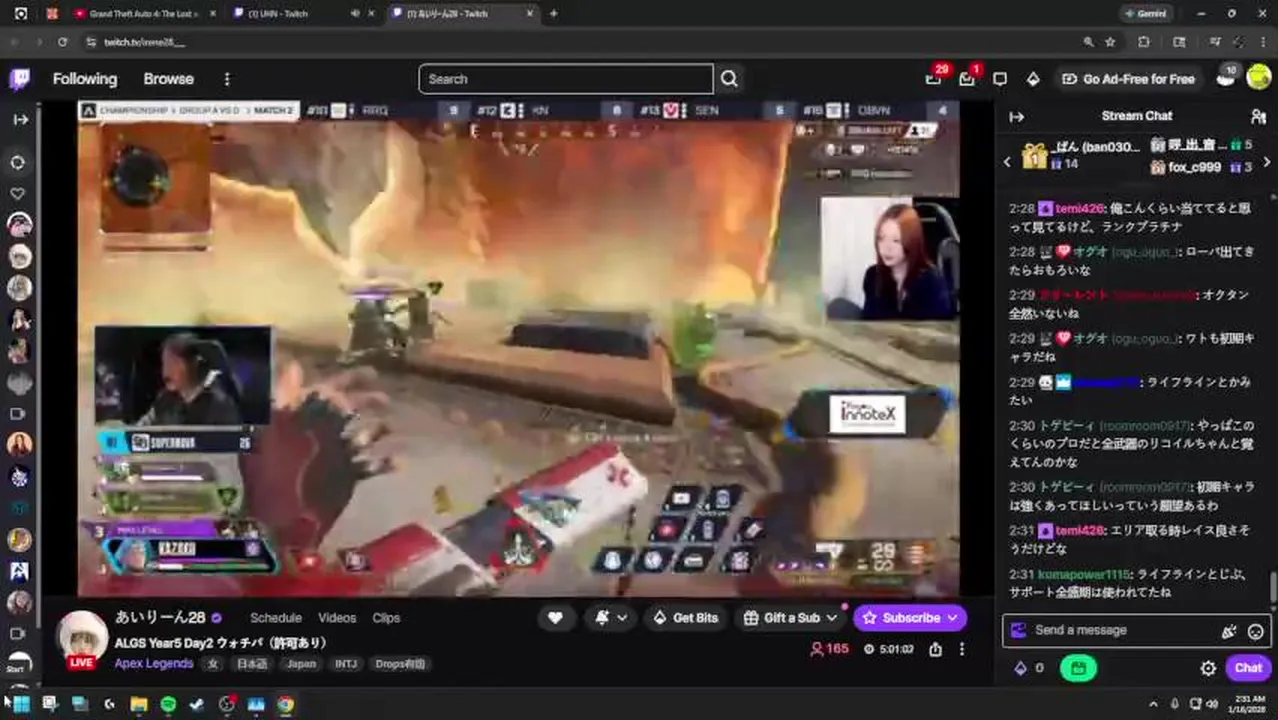Open the Gift a Sub dropdown
The image size is (1278, 720).
(x=790, y=618)
